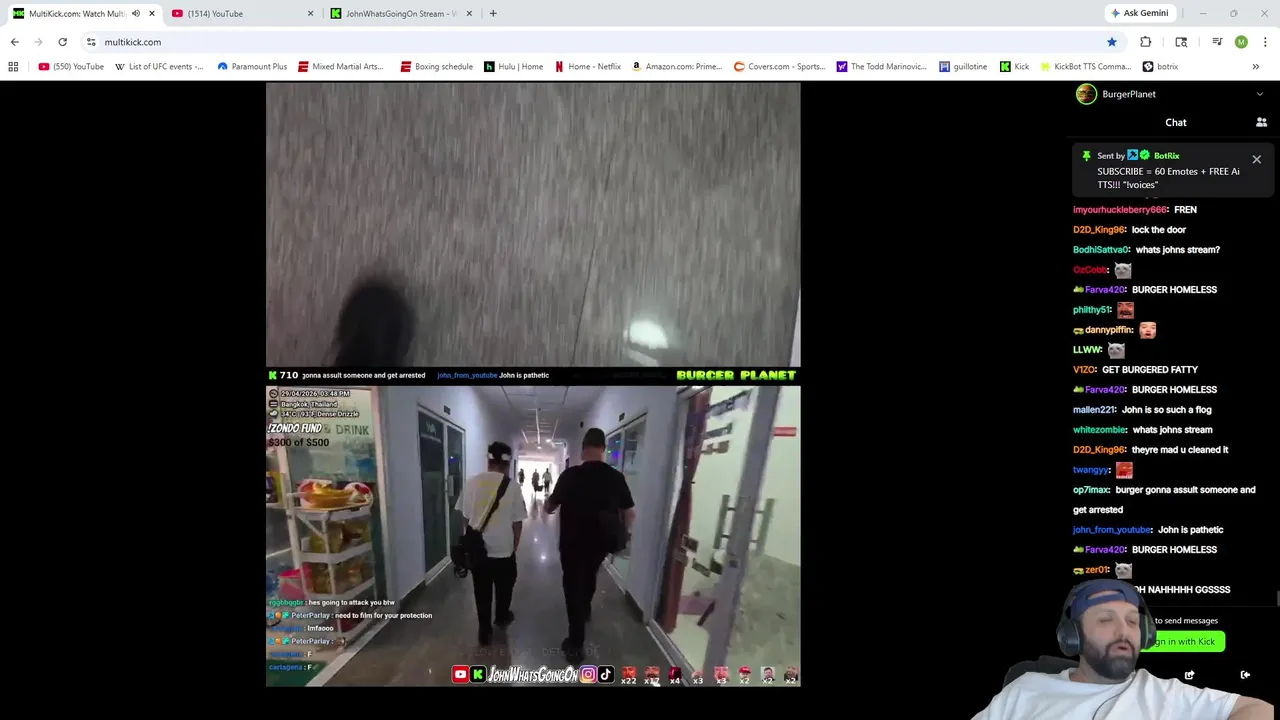Image resolution: width=1280 pixels, height=720 pixels.
Task: Open the Kick bookmark
Action: pyautogui.click(x=1014, y=67)
